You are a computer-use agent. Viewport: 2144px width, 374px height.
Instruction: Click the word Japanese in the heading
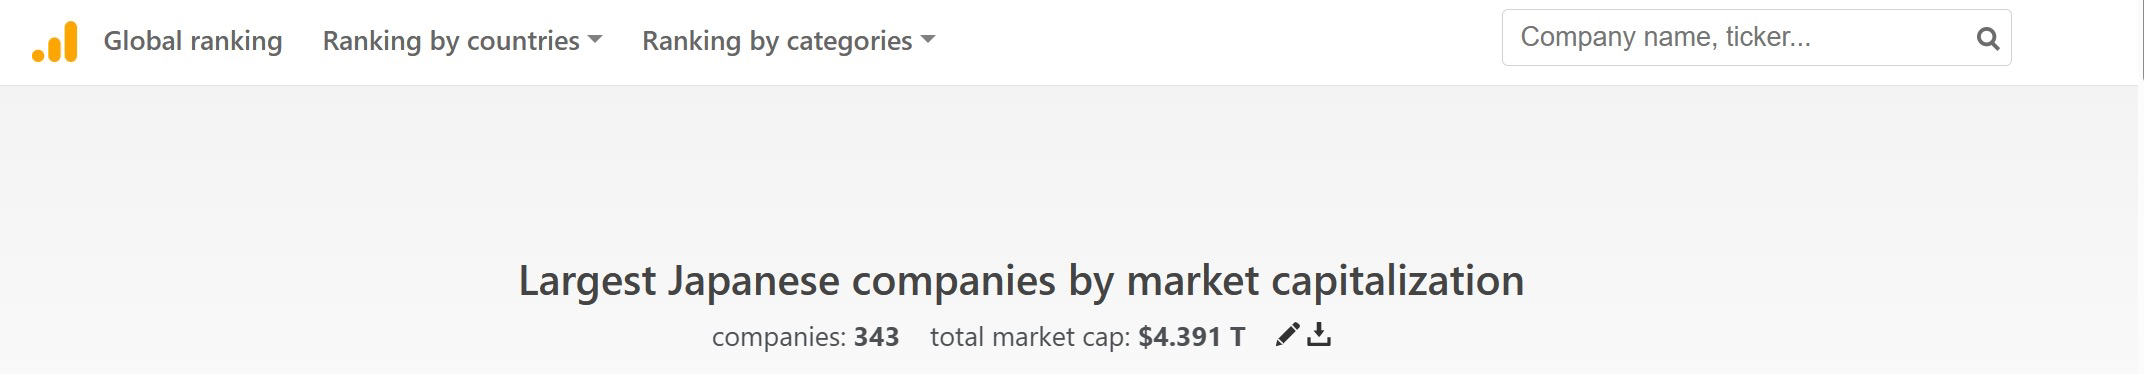pos(753,281)
